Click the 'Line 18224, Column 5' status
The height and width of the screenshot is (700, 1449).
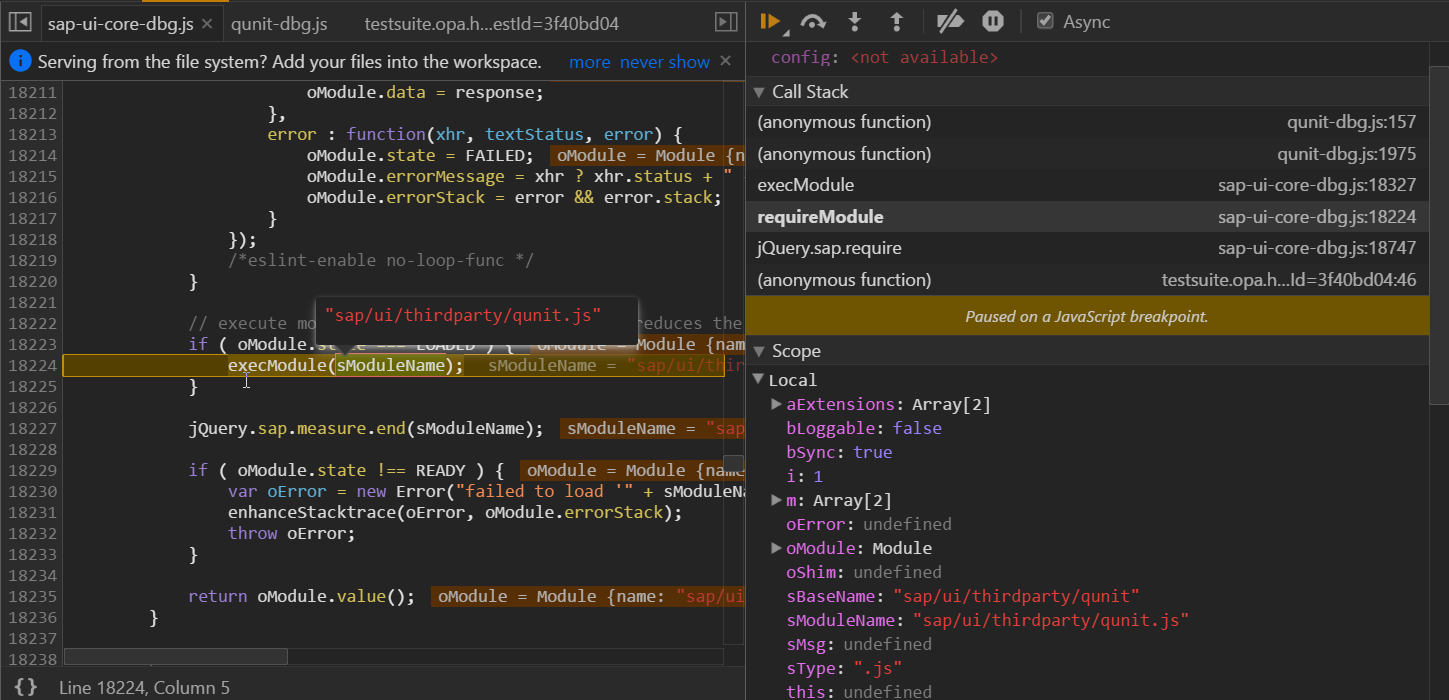(144, 688)
